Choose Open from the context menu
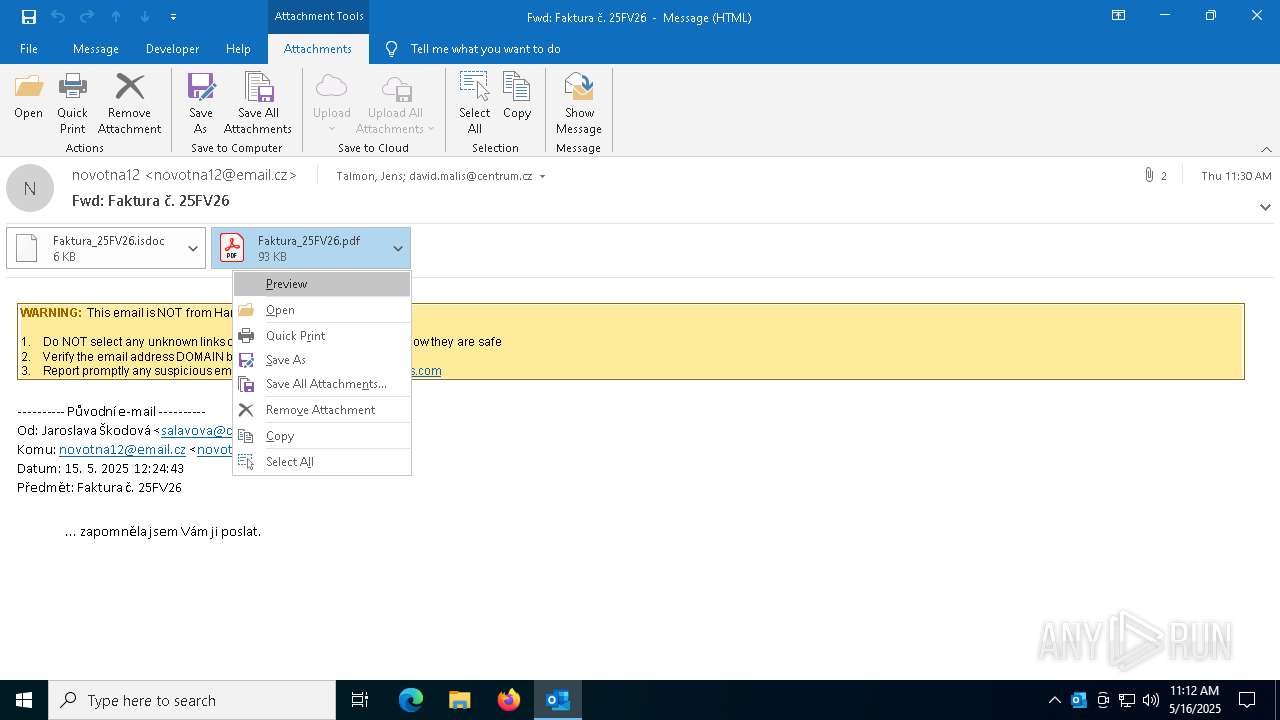The width and height of the screenshot is (1280, 720). (x=322, y=310)
